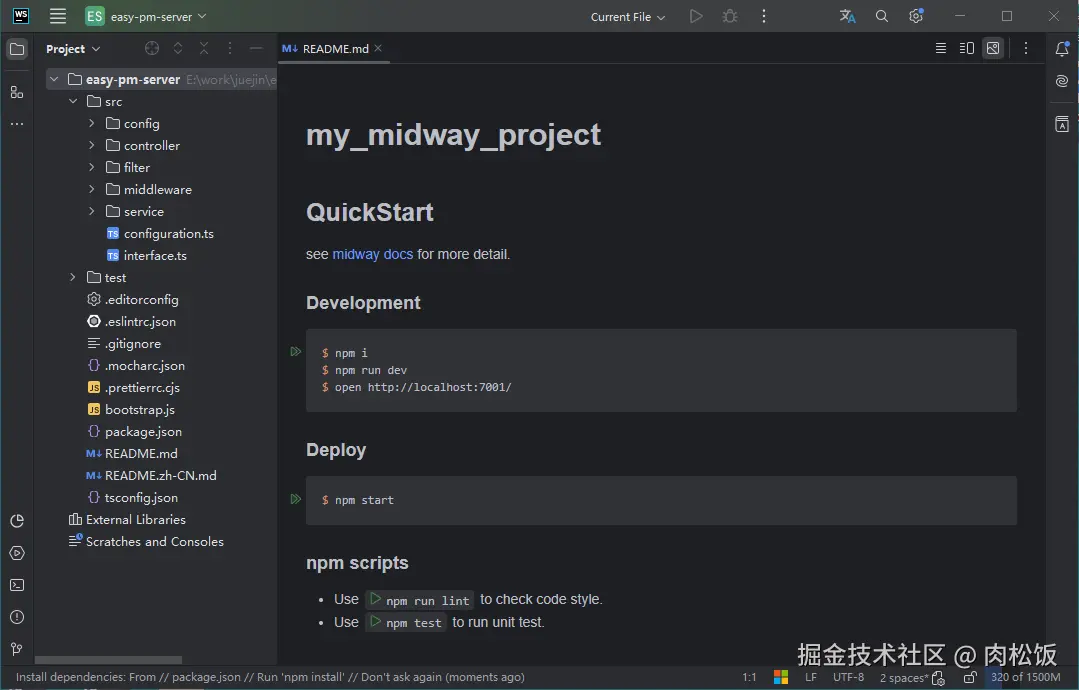Viewport: 1079px width, 690px height.
Task: Start debugging with the bug icon
Action: click(730, 16)
